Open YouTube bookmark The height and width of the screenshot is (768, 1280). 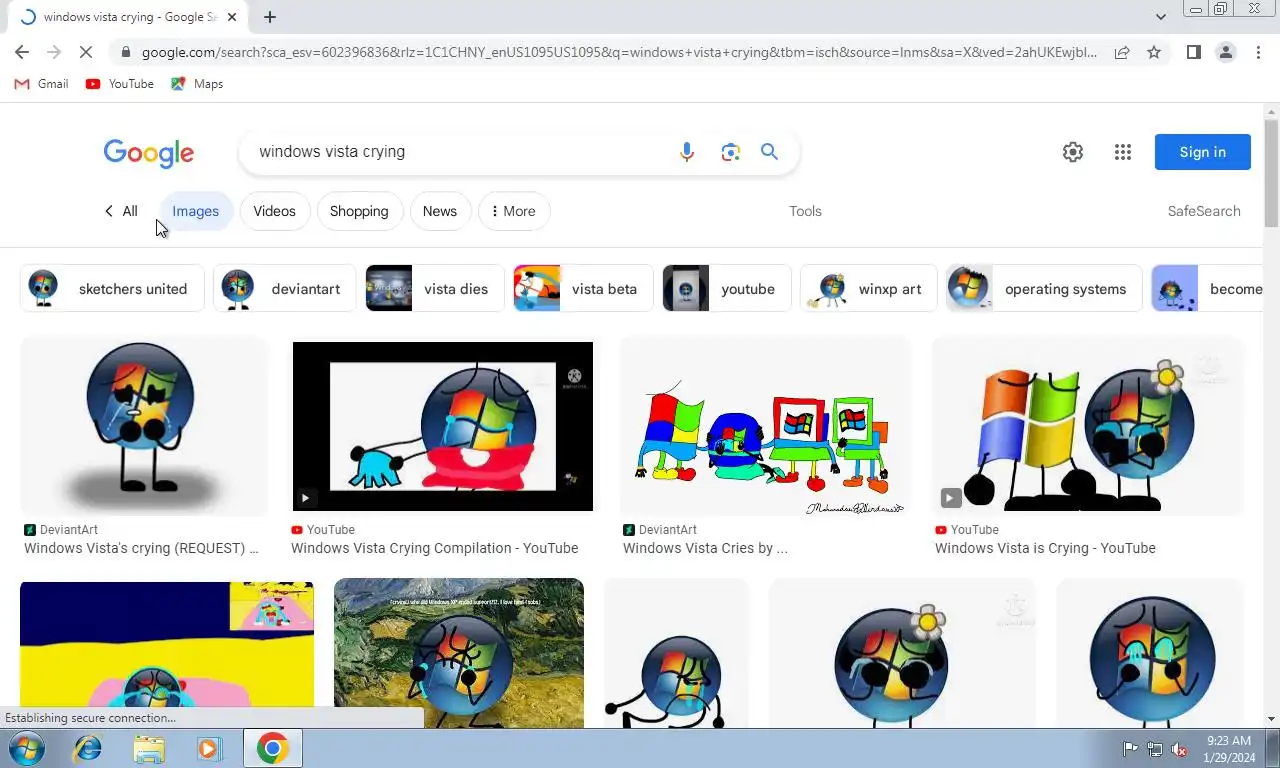coord(120,84)
